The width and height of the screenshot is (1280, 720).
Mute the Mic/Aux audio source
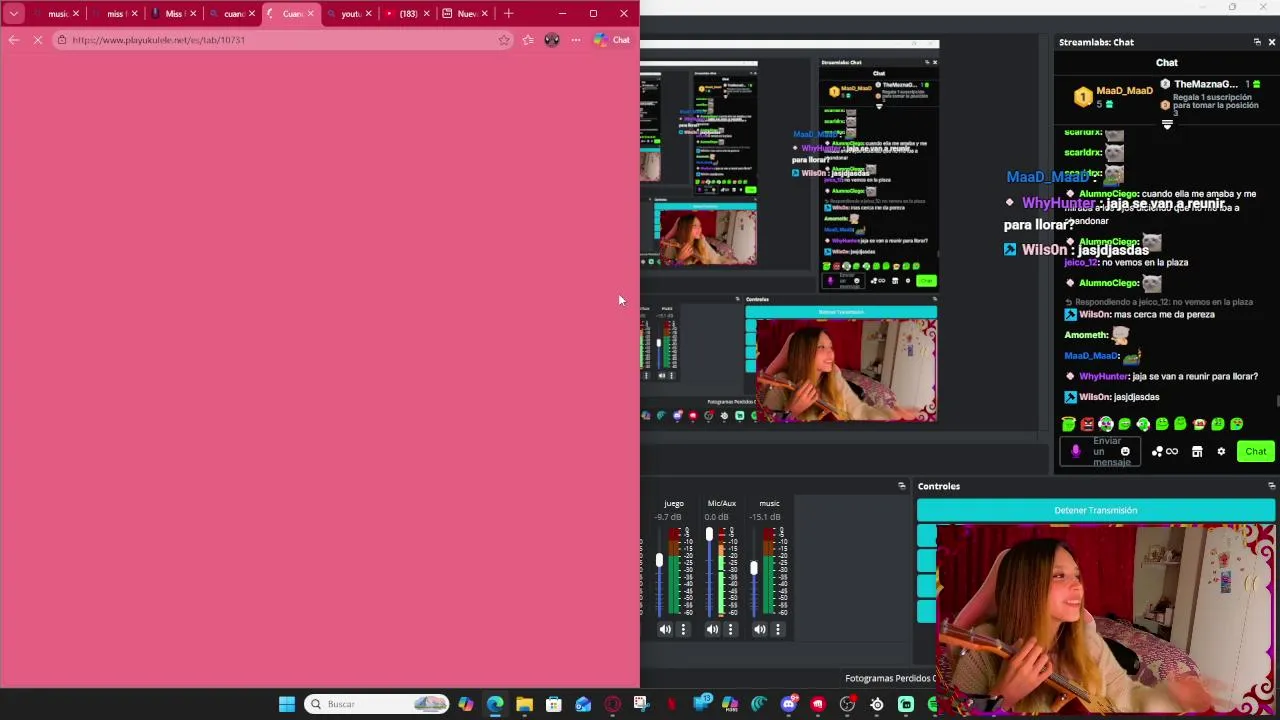tap(712, 629)
